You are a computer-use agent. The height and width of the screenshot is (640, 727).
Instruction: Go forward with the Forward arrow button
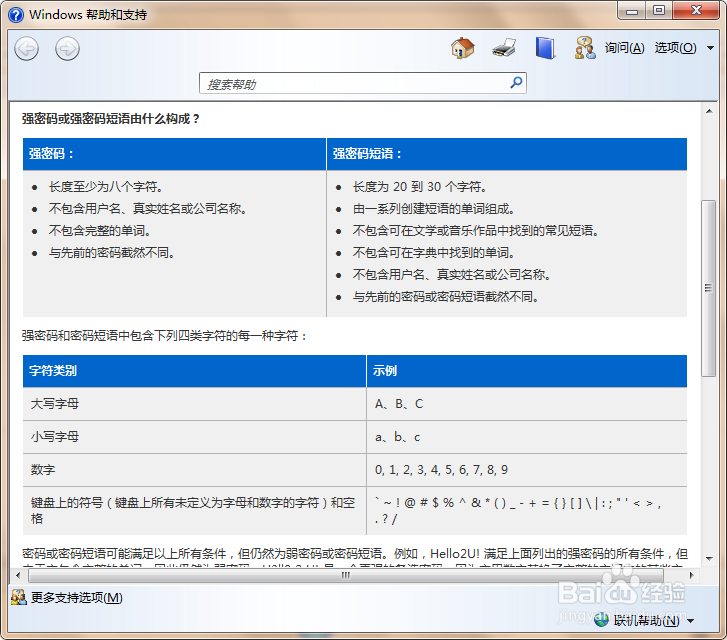(67, 49)
